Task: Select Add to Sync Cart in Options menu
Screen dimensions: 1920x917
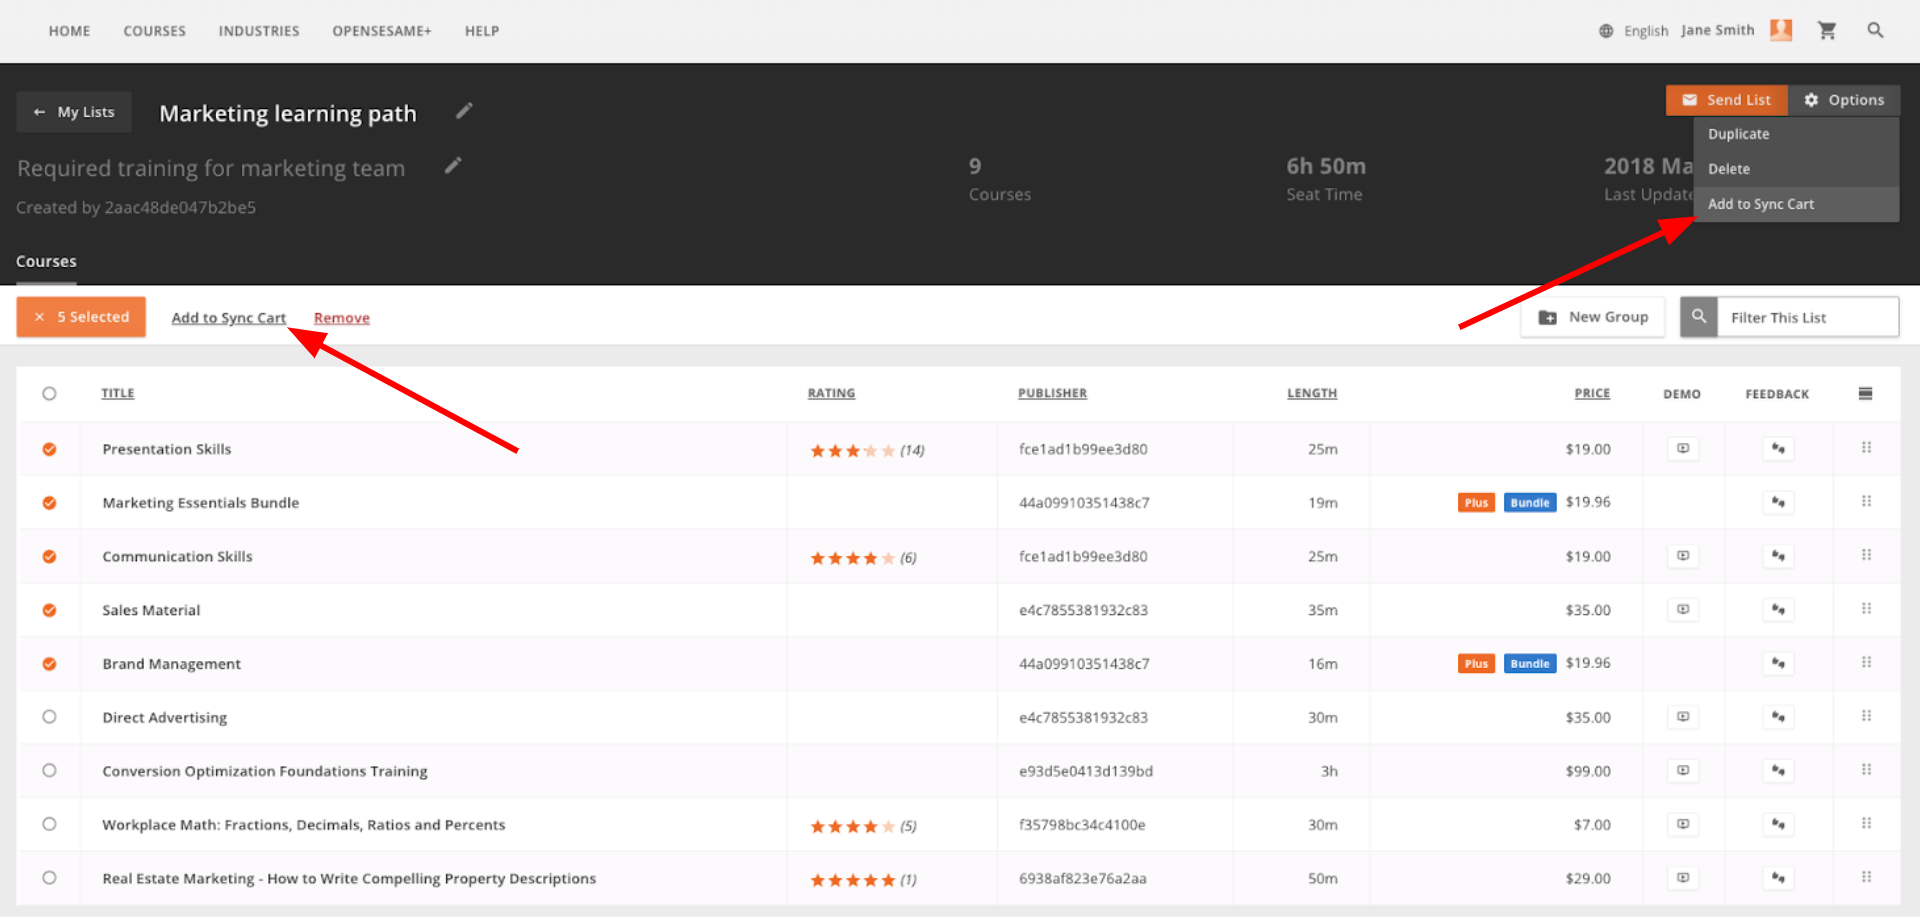Action: [1760, 204]
